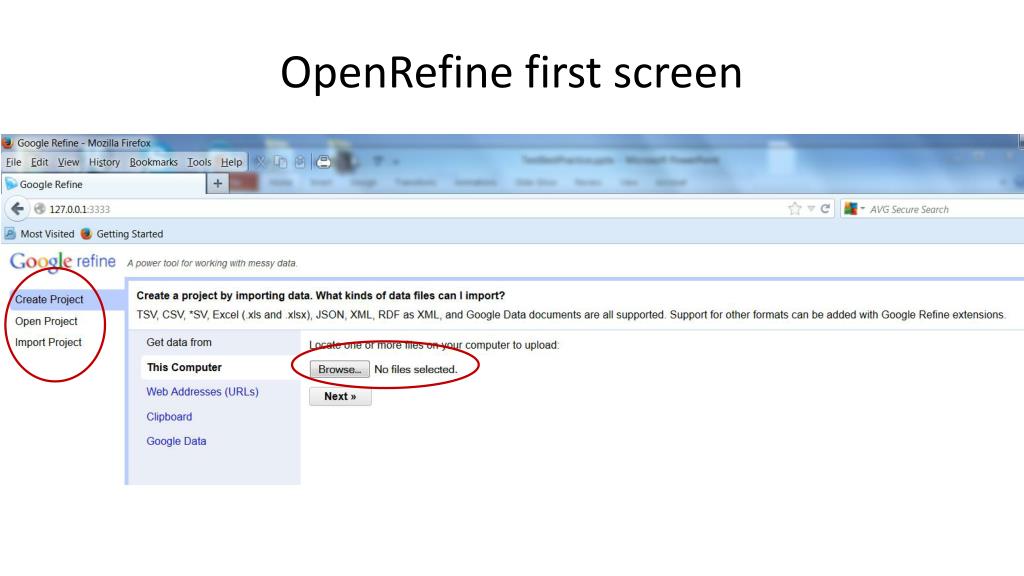Click the Next » button

pyautogui.click(x=340, y=396)
